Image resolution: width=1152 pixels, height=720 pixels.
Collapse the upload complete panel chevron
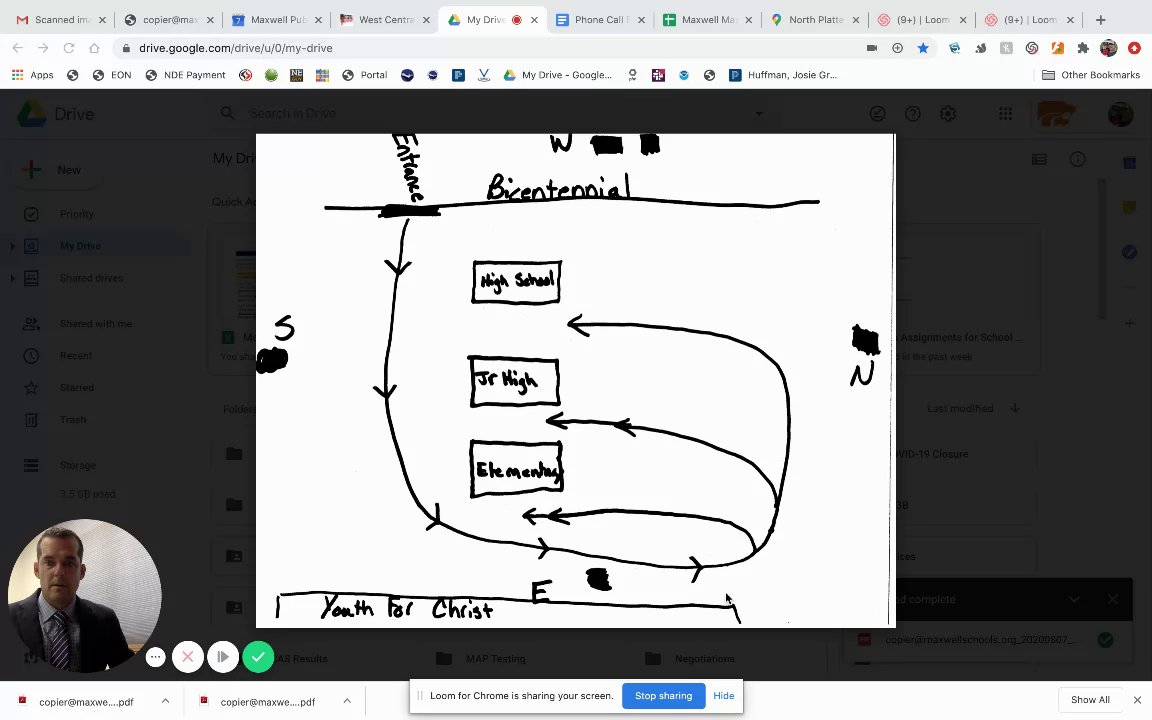(1074, 599)
